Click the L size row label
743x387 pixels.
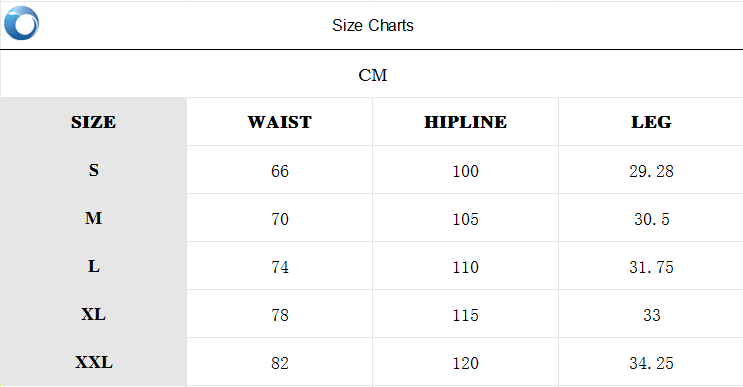[93, 266]
